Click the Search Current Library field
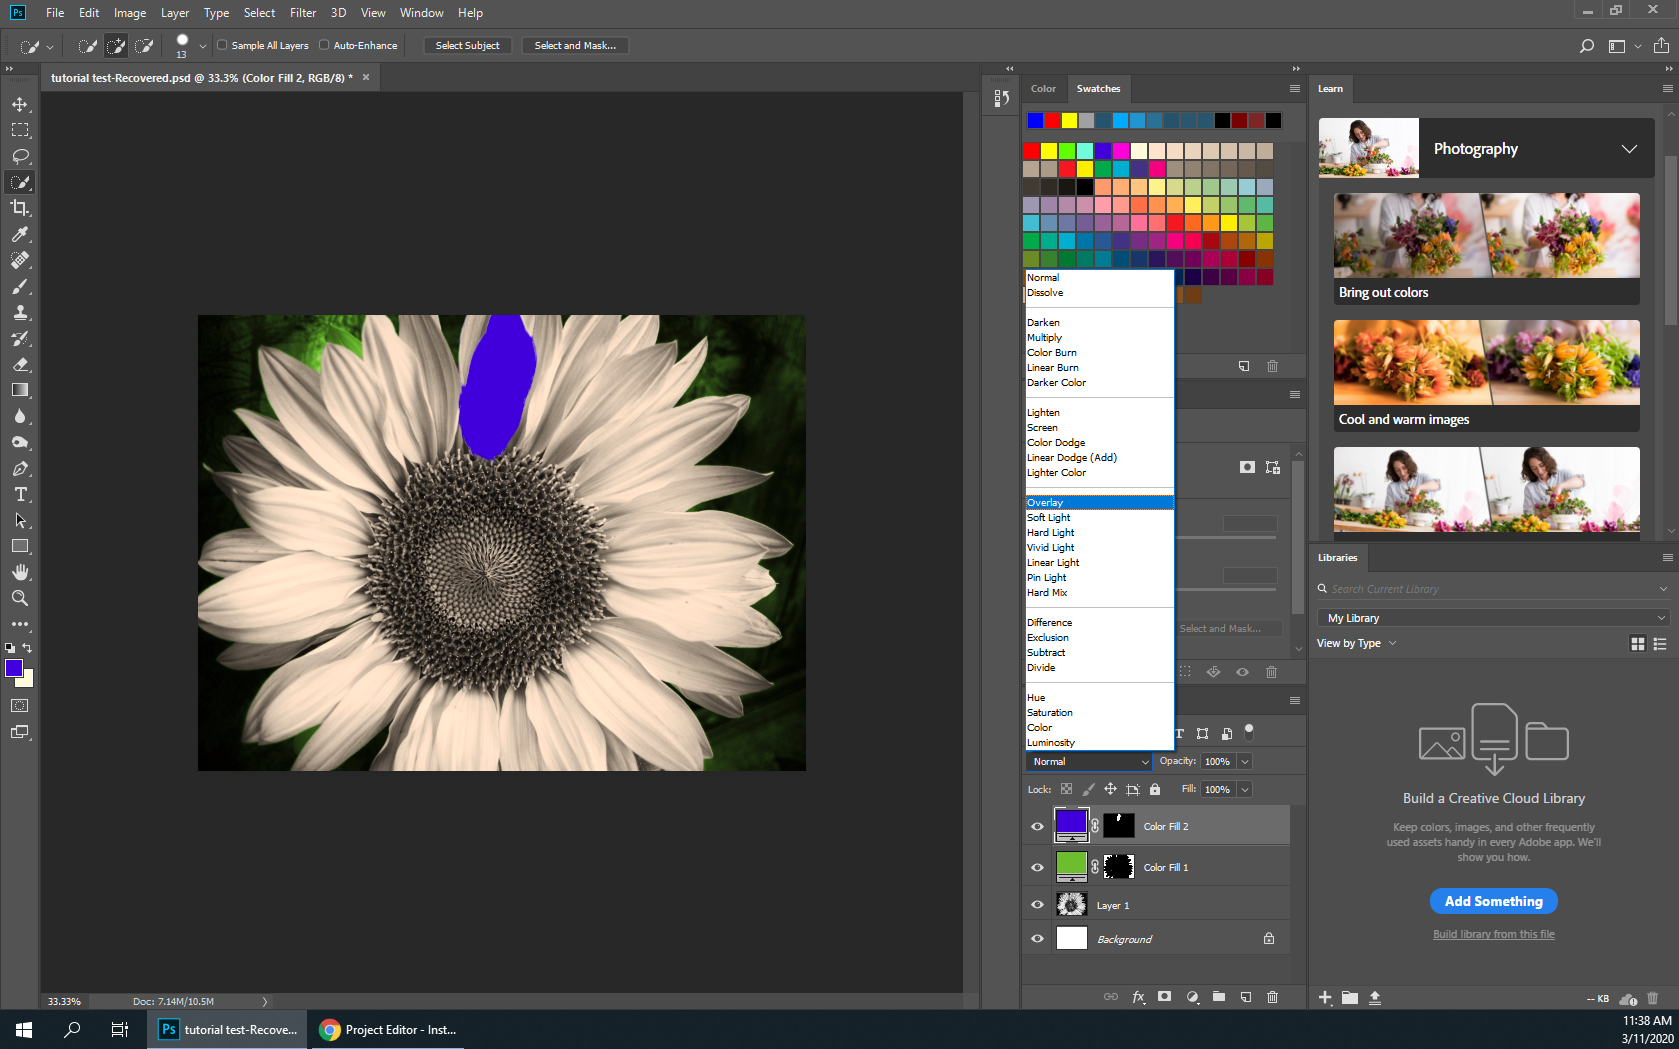This screenshot has width=1679, height=1049. [x=1494, y=589]
